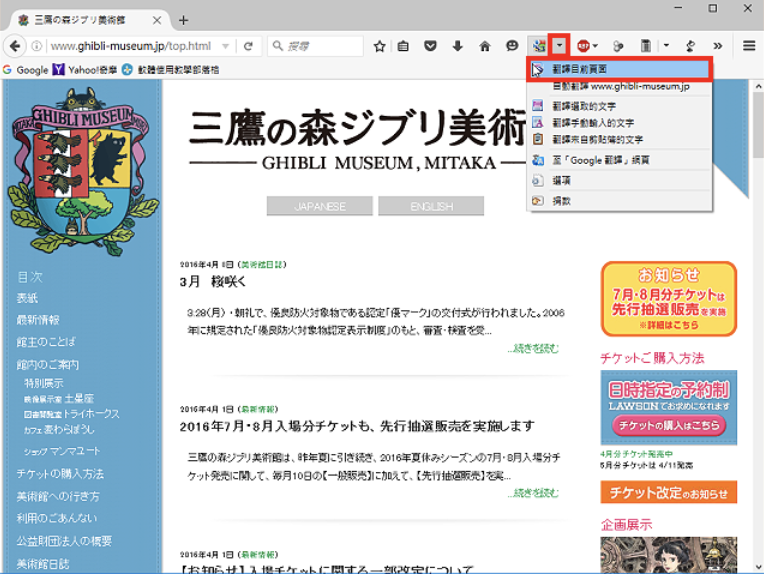Open the 2016年7月・8月入場分チケット article headline
The image size is (764, 574).
coord(357,426)
